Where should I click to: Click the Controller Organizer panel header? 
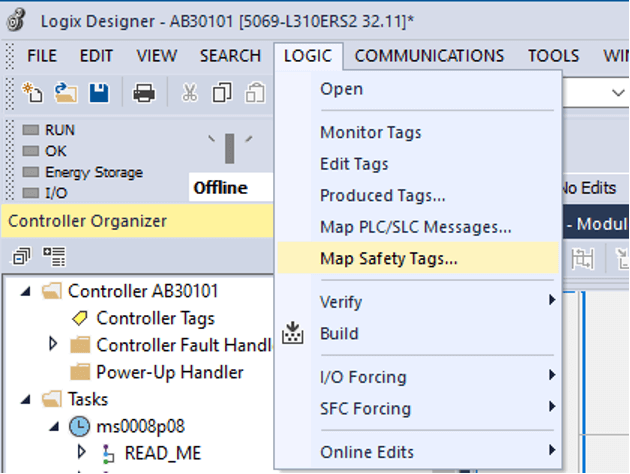(137, 221)
